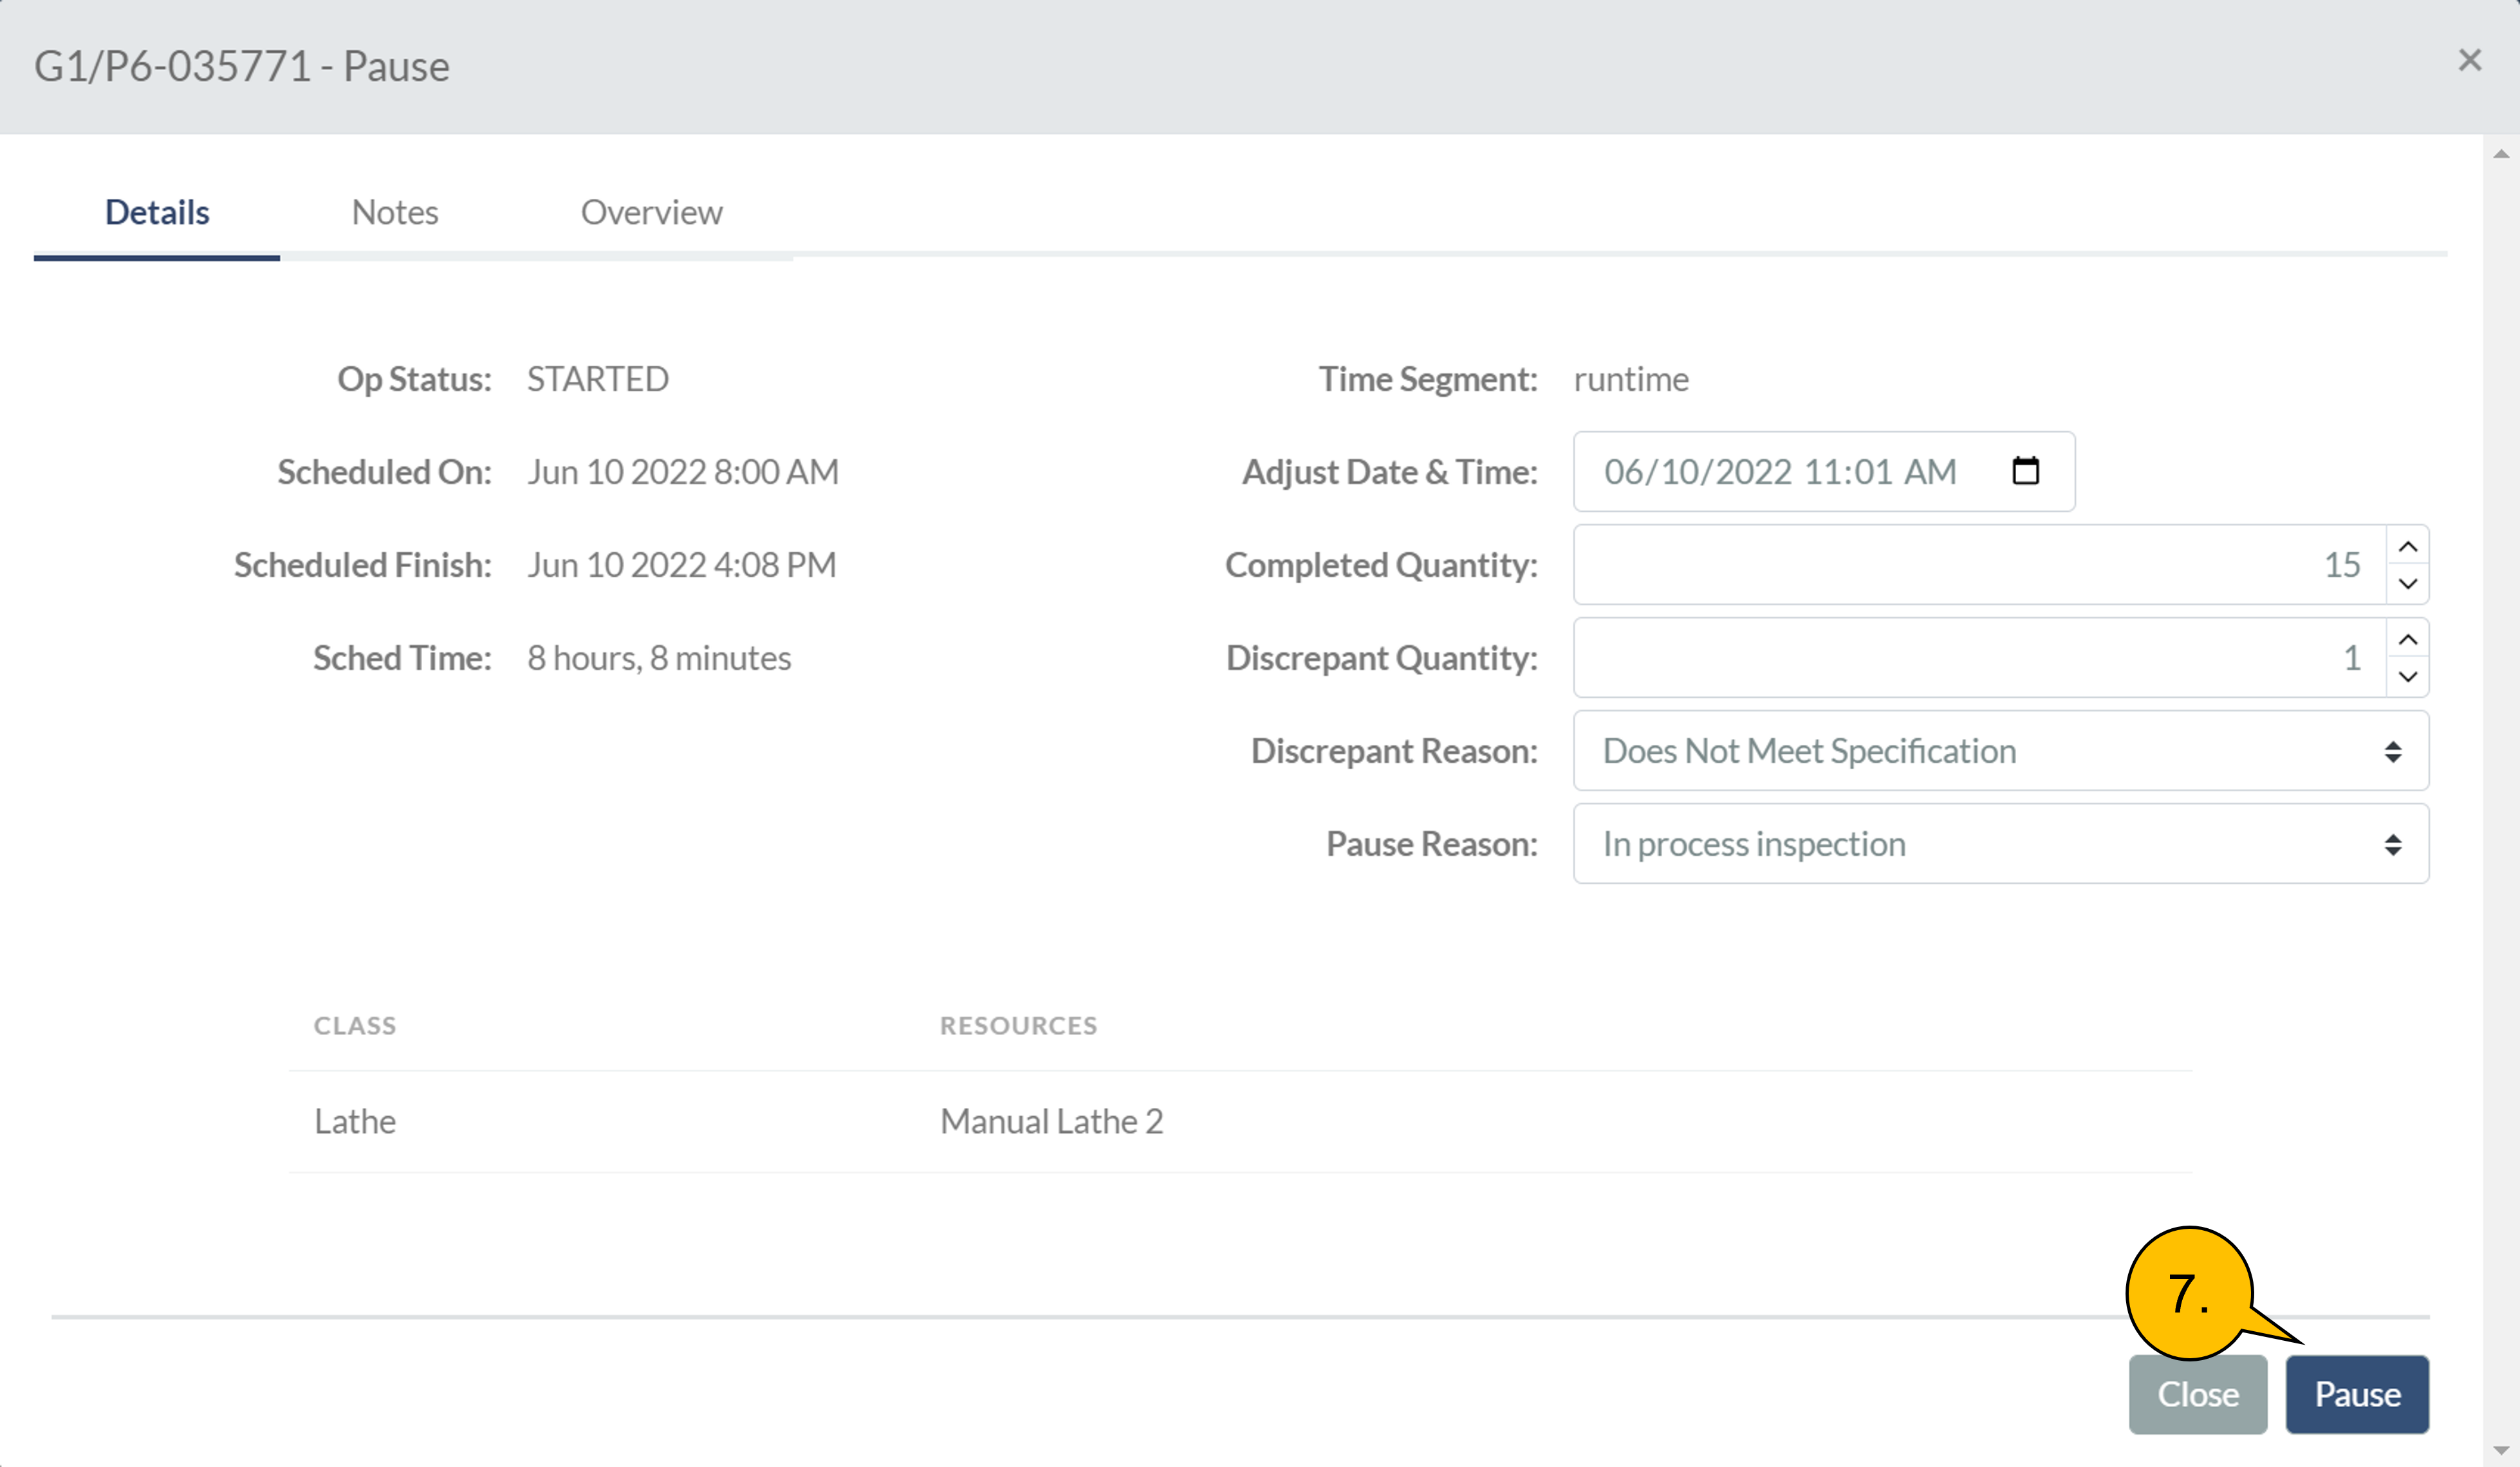
Task: Open the Discrepant Reason dropdown
Action: tap(2000, 751)
